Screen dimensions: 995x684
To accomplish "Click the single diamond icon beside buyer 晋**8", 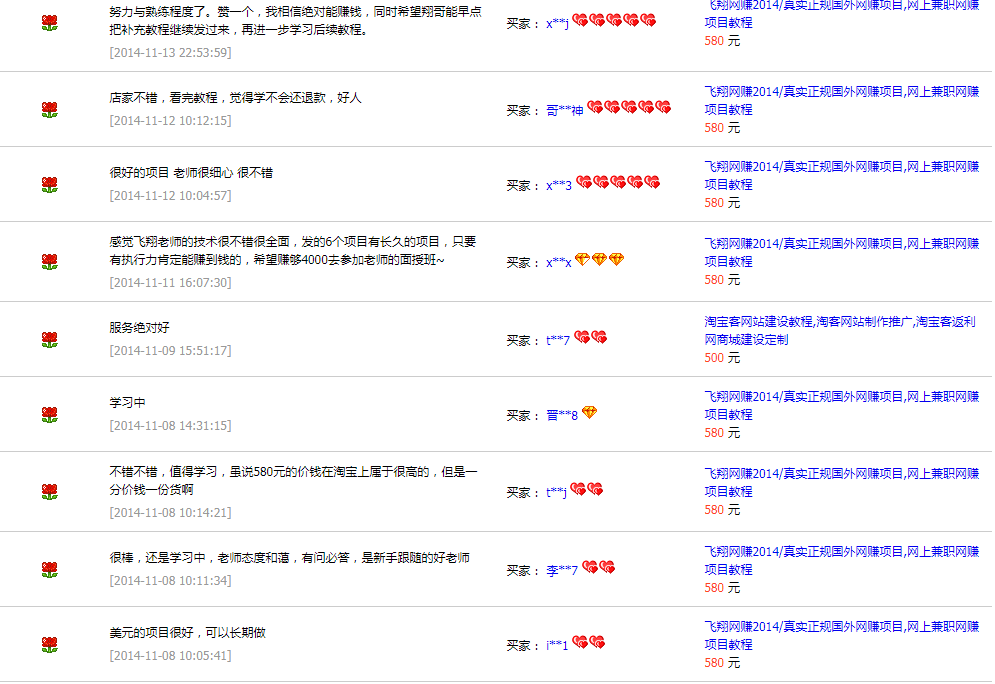I will tap(589, 413).
